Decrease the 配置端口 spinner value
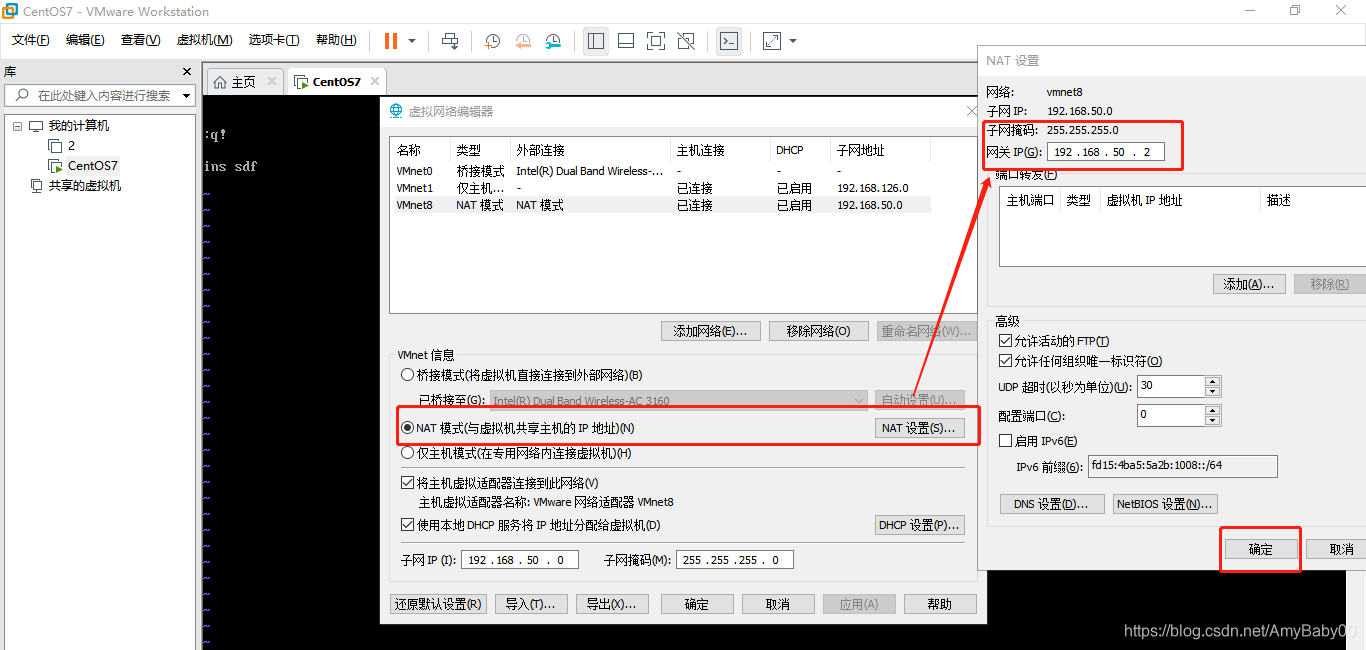This screenshot has width=1366, height=650. tap(1213, 420)
